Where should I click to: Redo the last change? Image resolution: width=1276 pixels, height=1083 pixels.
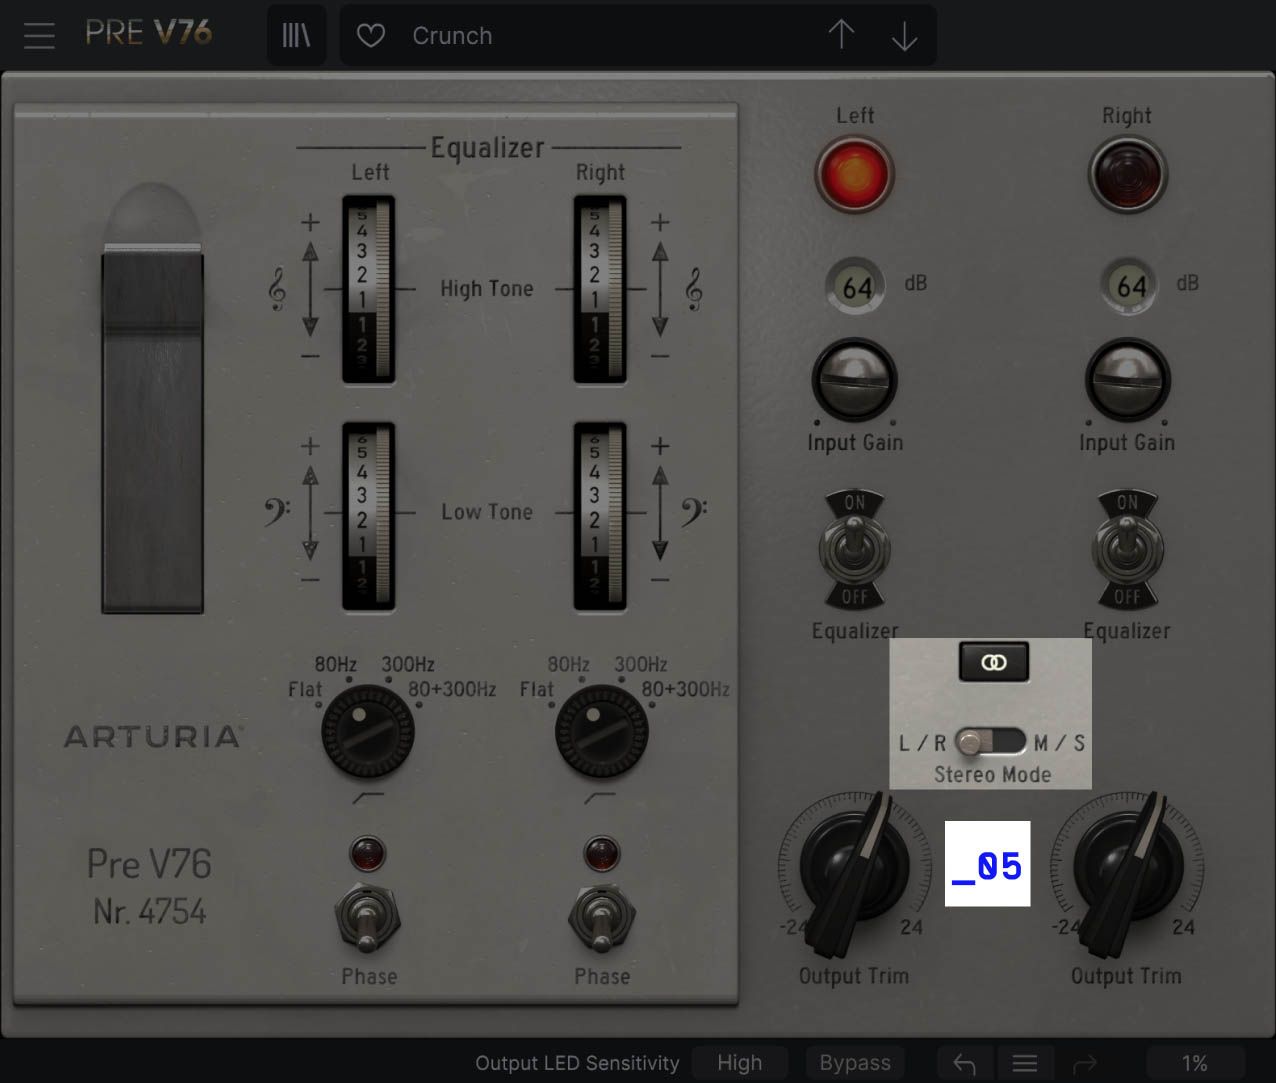1086,1063
